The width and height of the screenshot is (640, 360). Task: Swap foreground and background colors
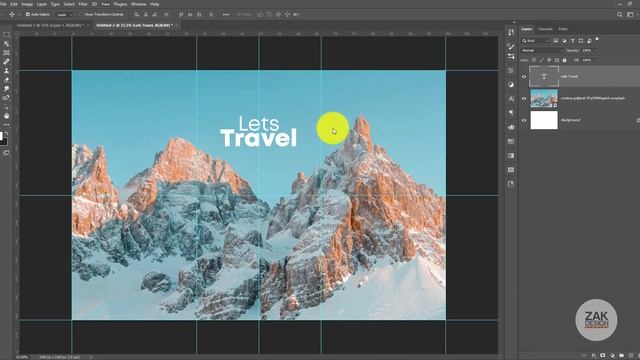tap(6, 133)
